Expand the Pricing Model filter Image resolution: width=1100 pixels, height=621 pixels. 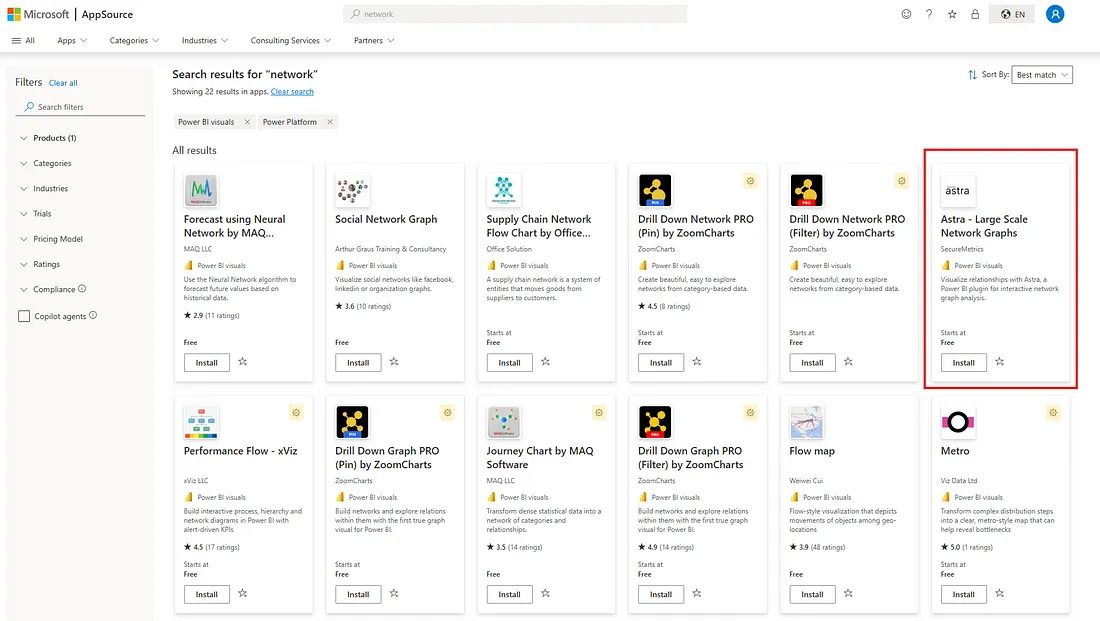[51, 239]
